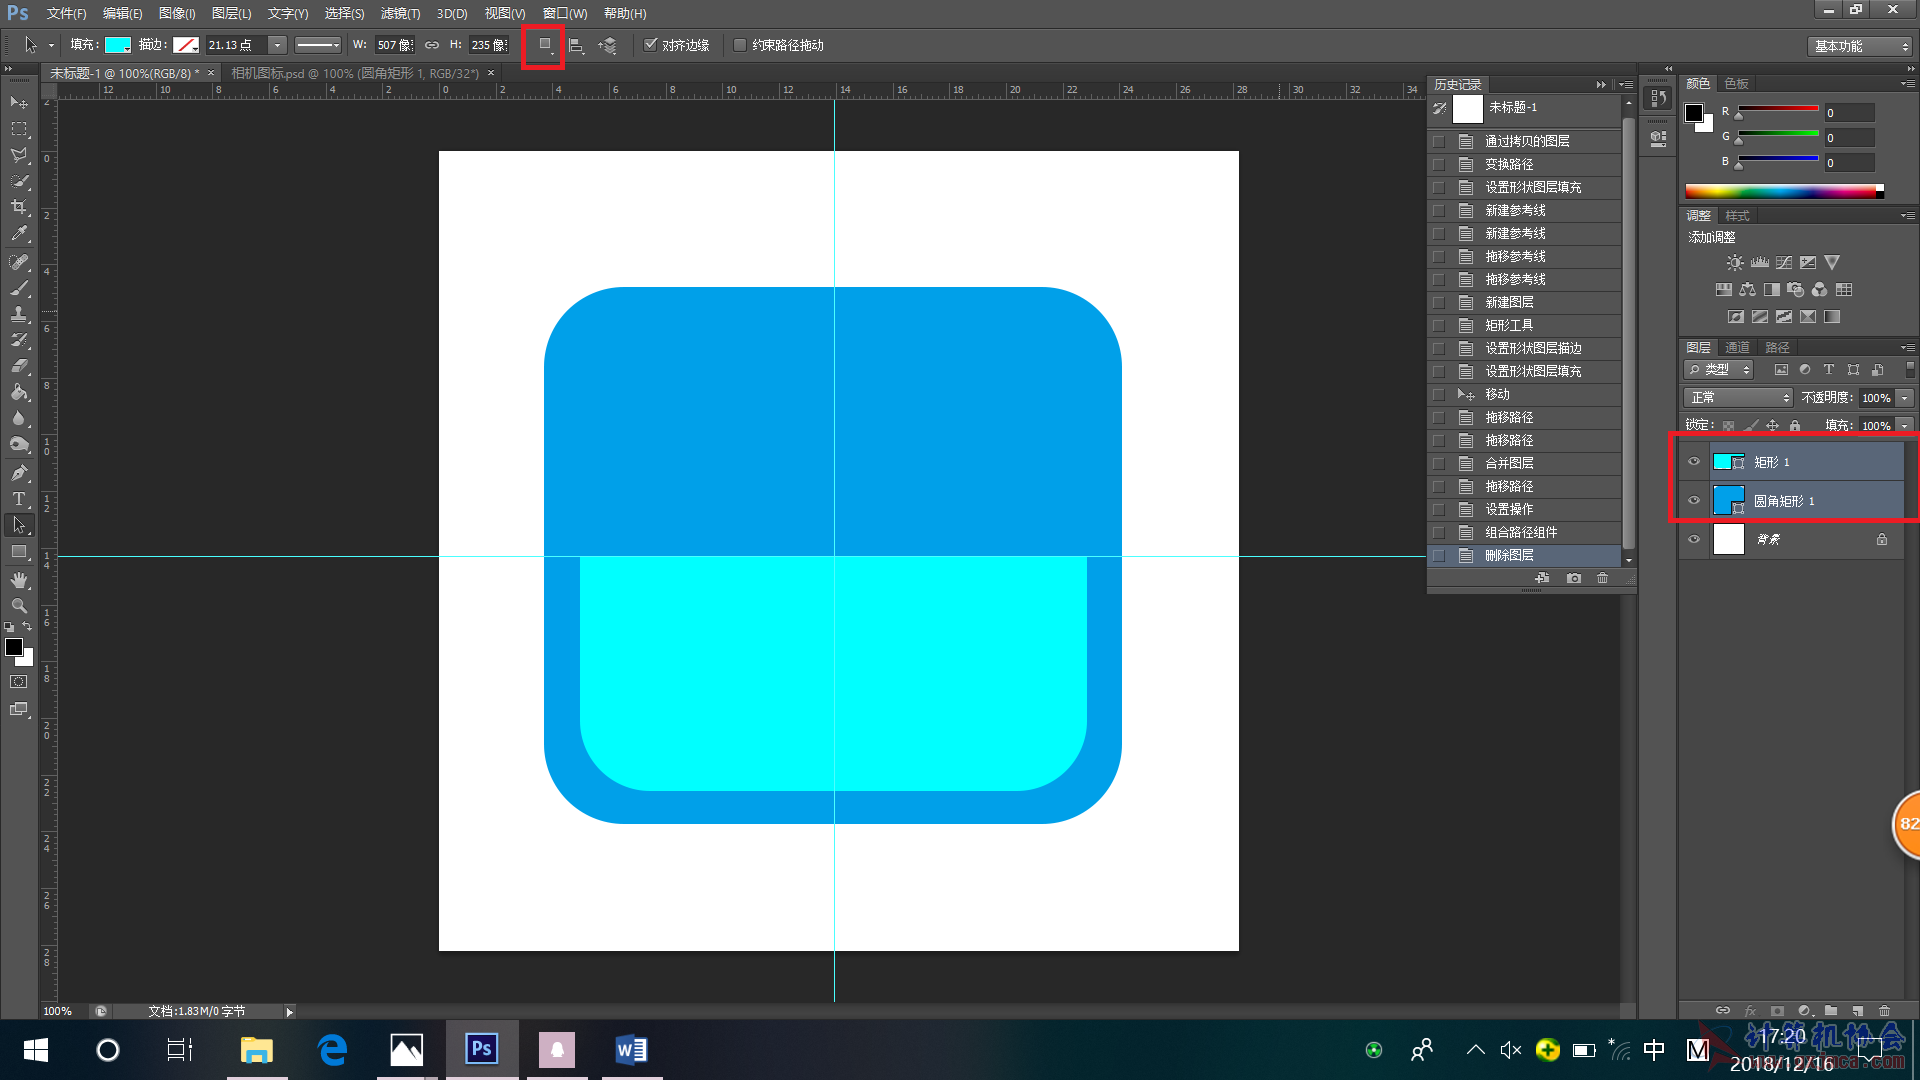Open the stroke line style dropdown
Image resolution: width=1920 pixels, height=1080 pixels.
(318, 45)
